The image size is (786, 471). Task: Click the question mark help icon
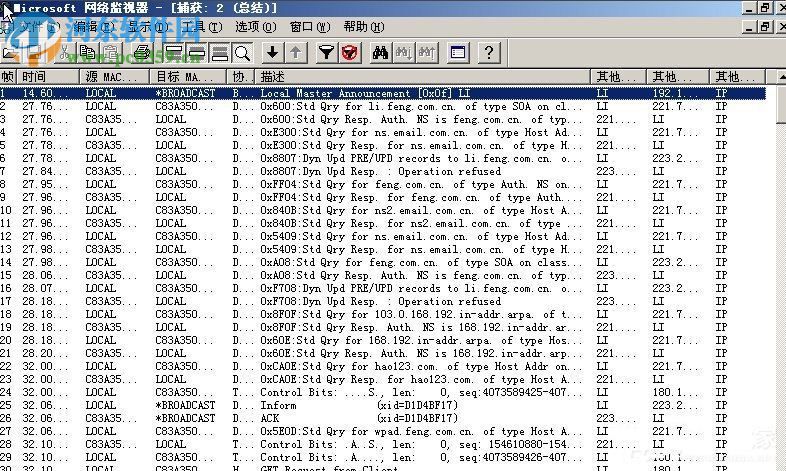click(488, 52)
